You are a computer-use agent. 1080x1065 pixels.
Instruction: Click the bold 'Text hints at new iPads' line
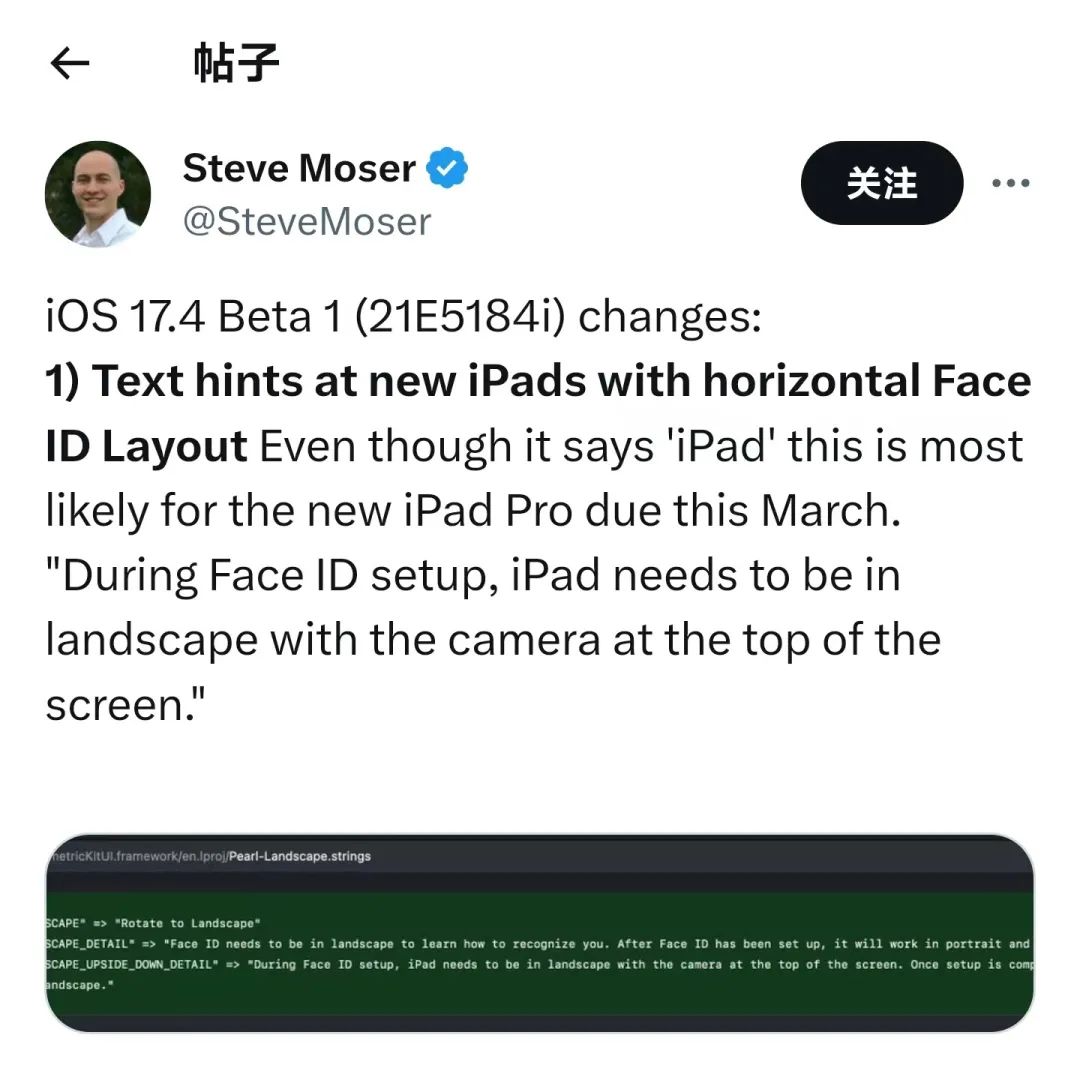tap(539, 381)
